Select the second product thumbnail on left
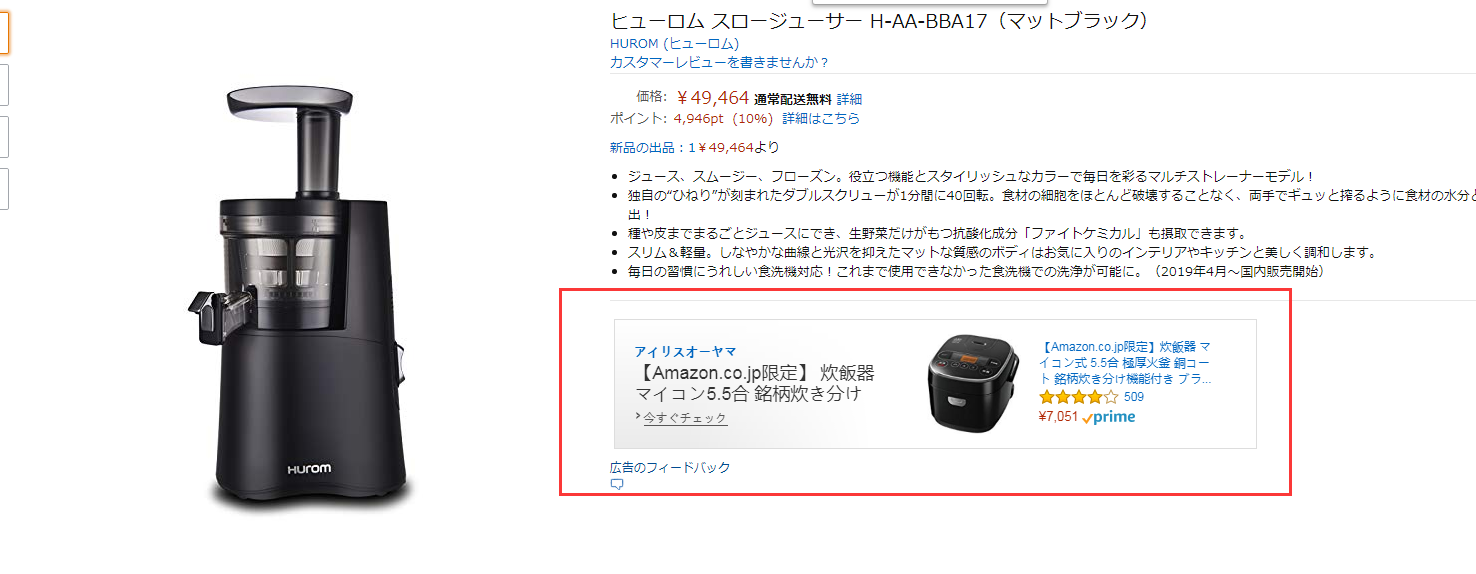The width and height of the screenshot is (1476, 574). (3, 85)
